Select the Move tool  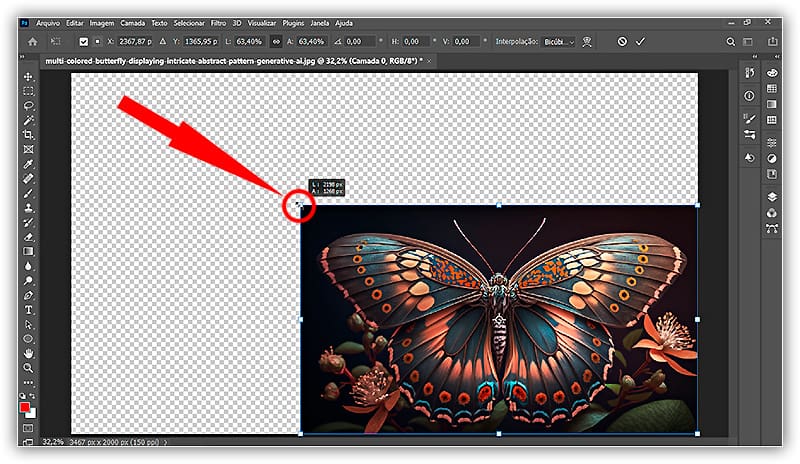[x=29, y=77]
